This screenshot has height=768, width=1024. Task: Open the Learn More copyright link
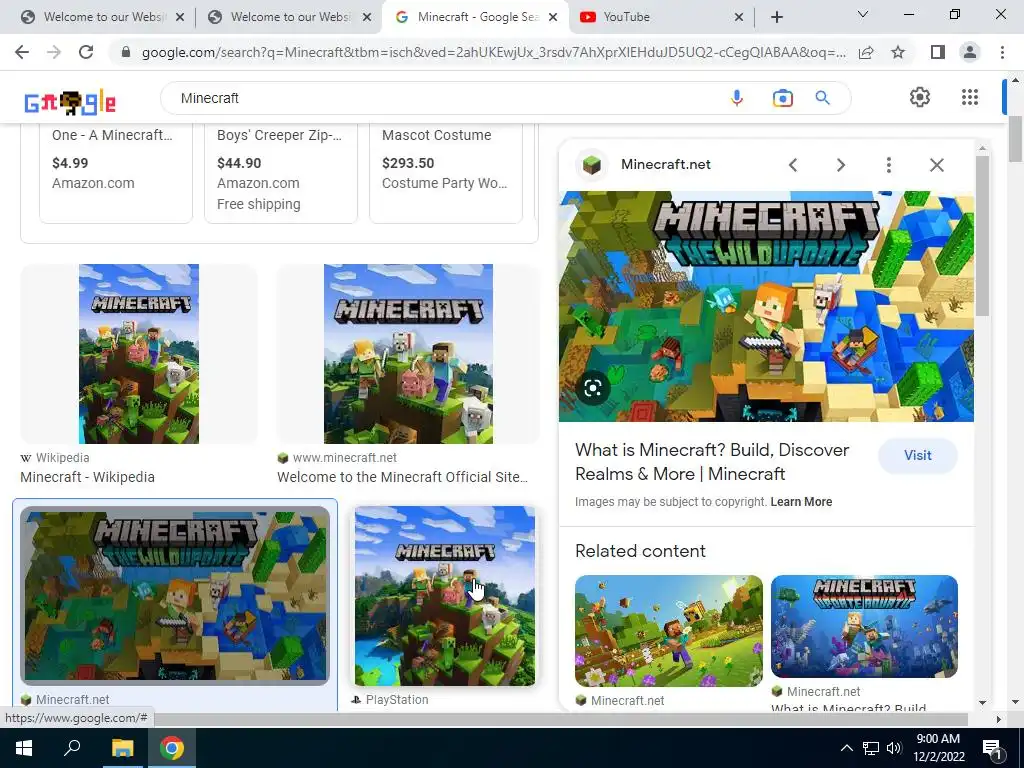tap(801, 502)
